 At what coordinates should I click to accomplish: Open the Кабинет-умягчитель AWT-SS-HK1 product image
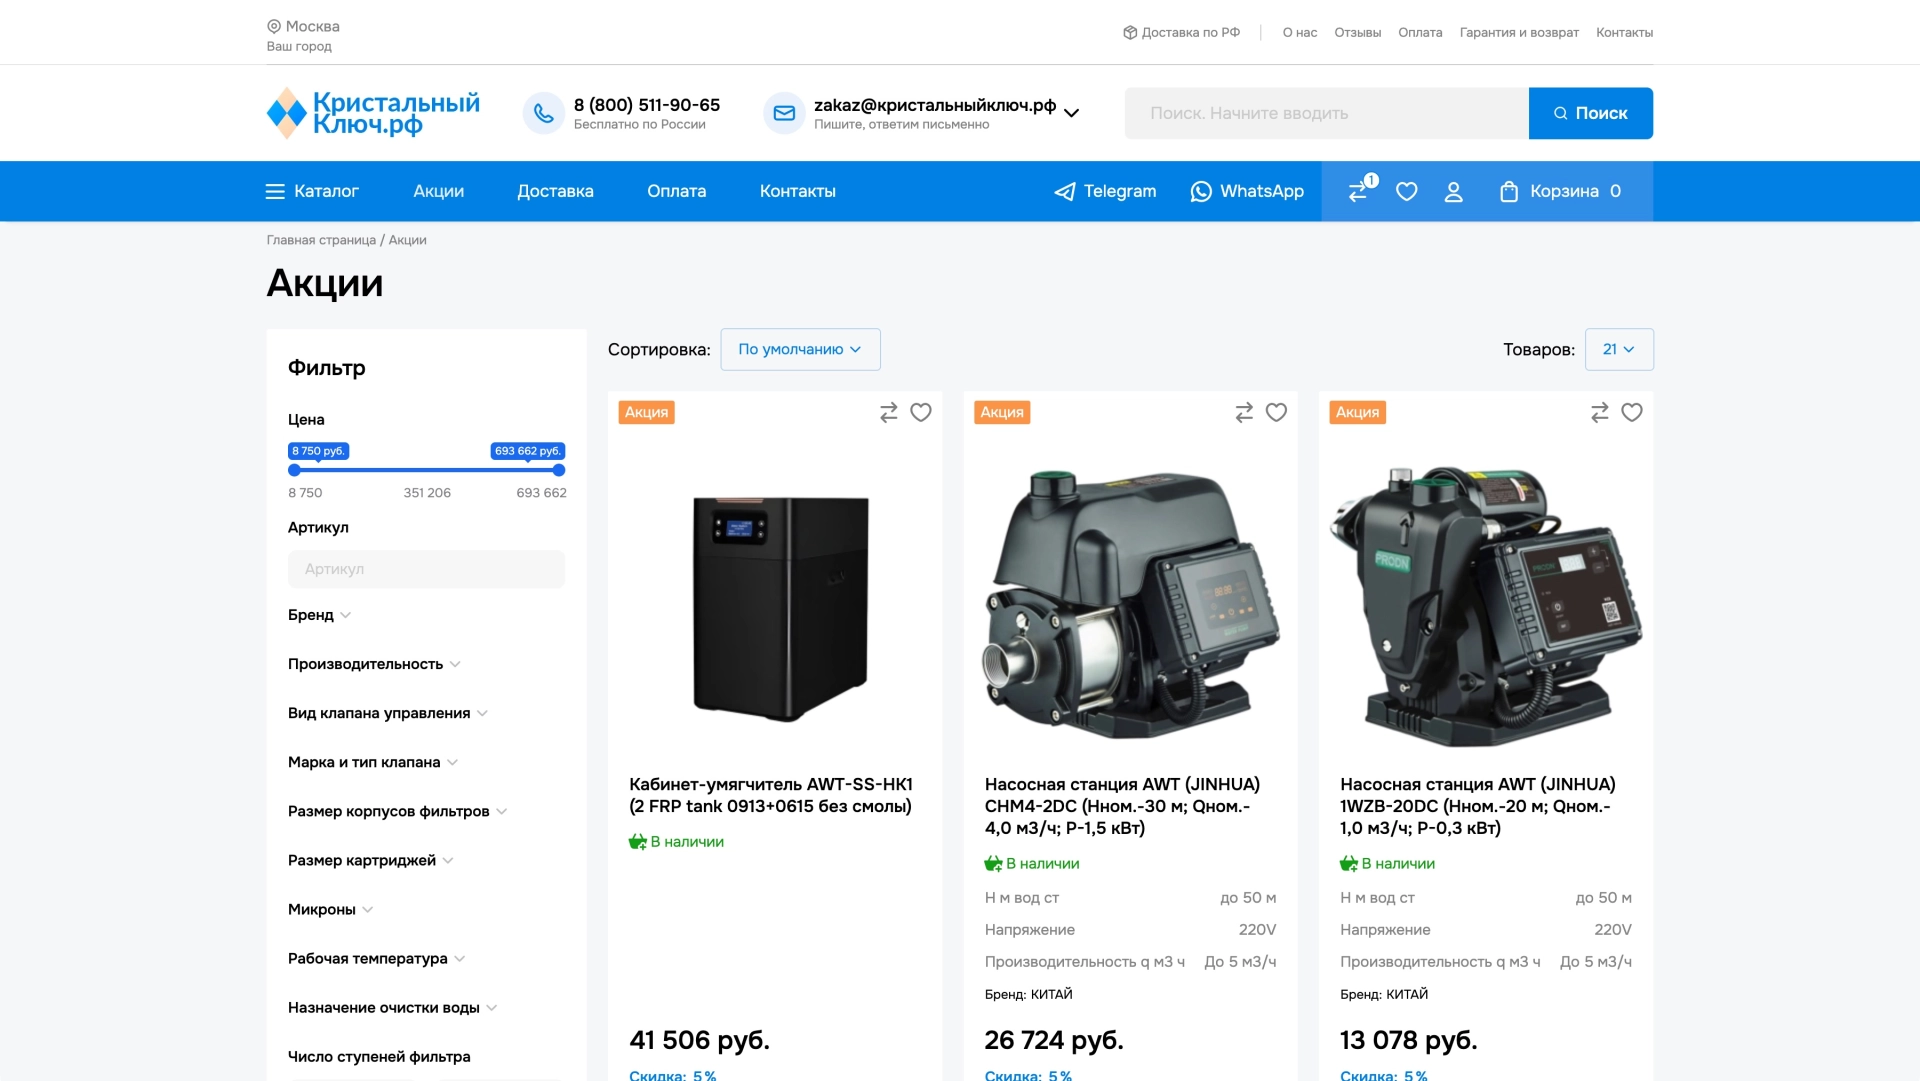(780, 608)
